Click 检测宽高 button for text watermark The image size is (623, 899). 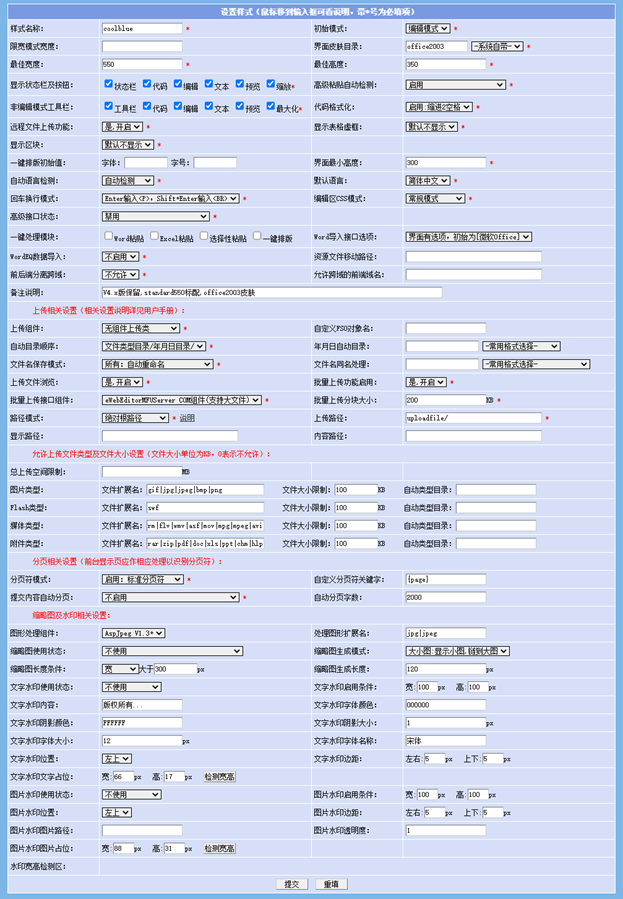click(x=220, y=776)
